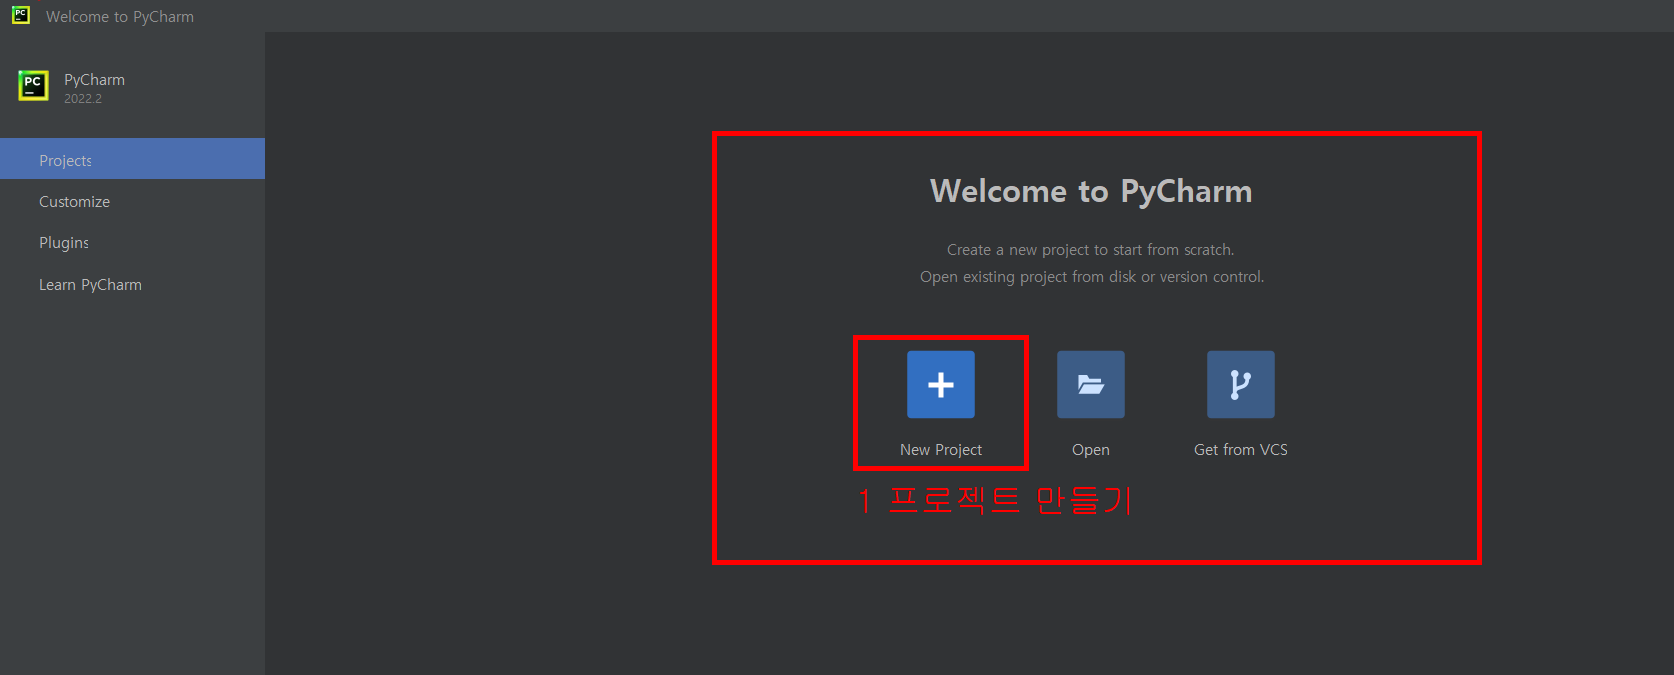Click the 'Open existing project from disk' text
1674x675 pixels.
(1092, 277)
